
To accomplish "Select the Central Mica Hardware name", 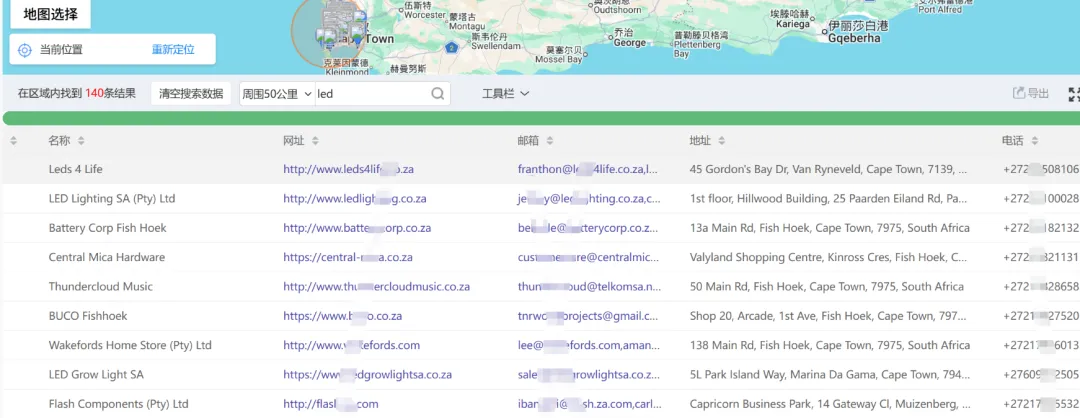I will [107, 258].
